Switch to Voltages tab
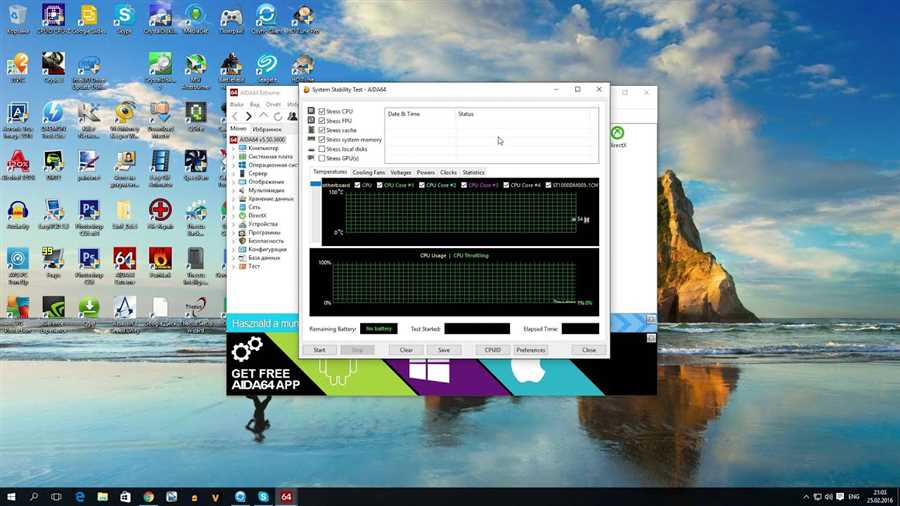 400,172
